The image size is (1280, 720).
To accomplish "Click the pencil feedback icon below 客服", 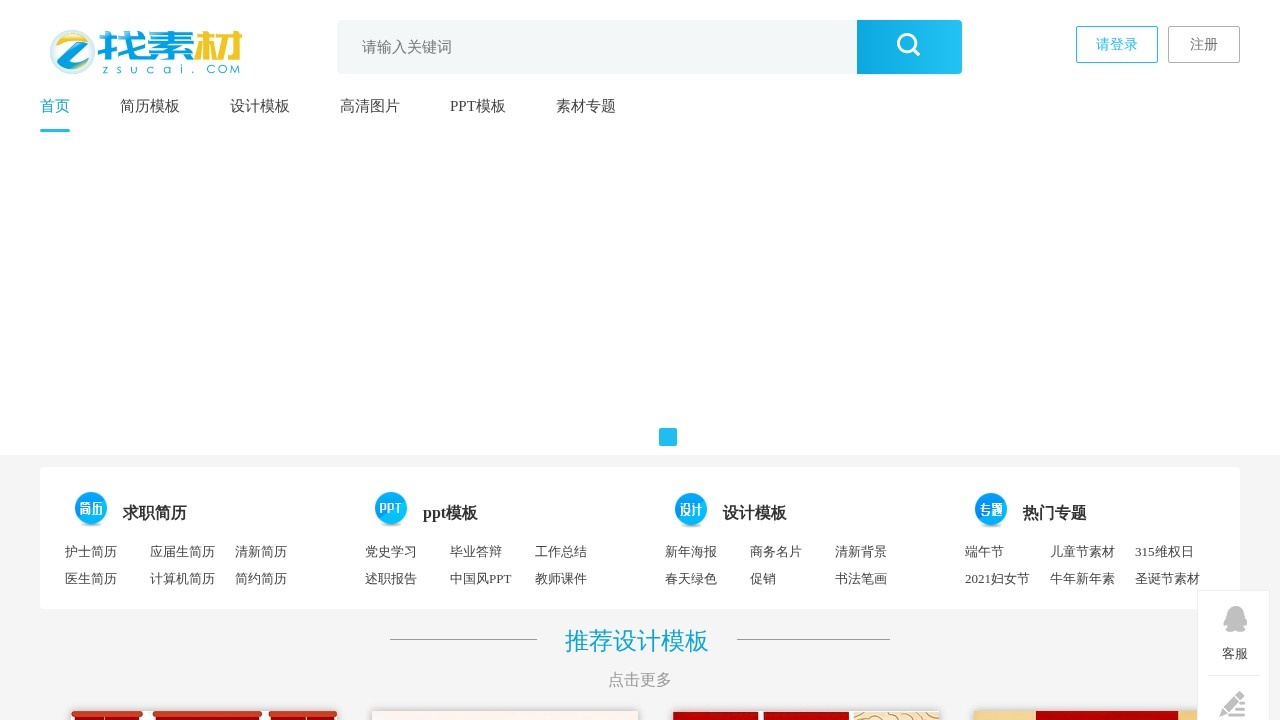I will (1233, 702).
